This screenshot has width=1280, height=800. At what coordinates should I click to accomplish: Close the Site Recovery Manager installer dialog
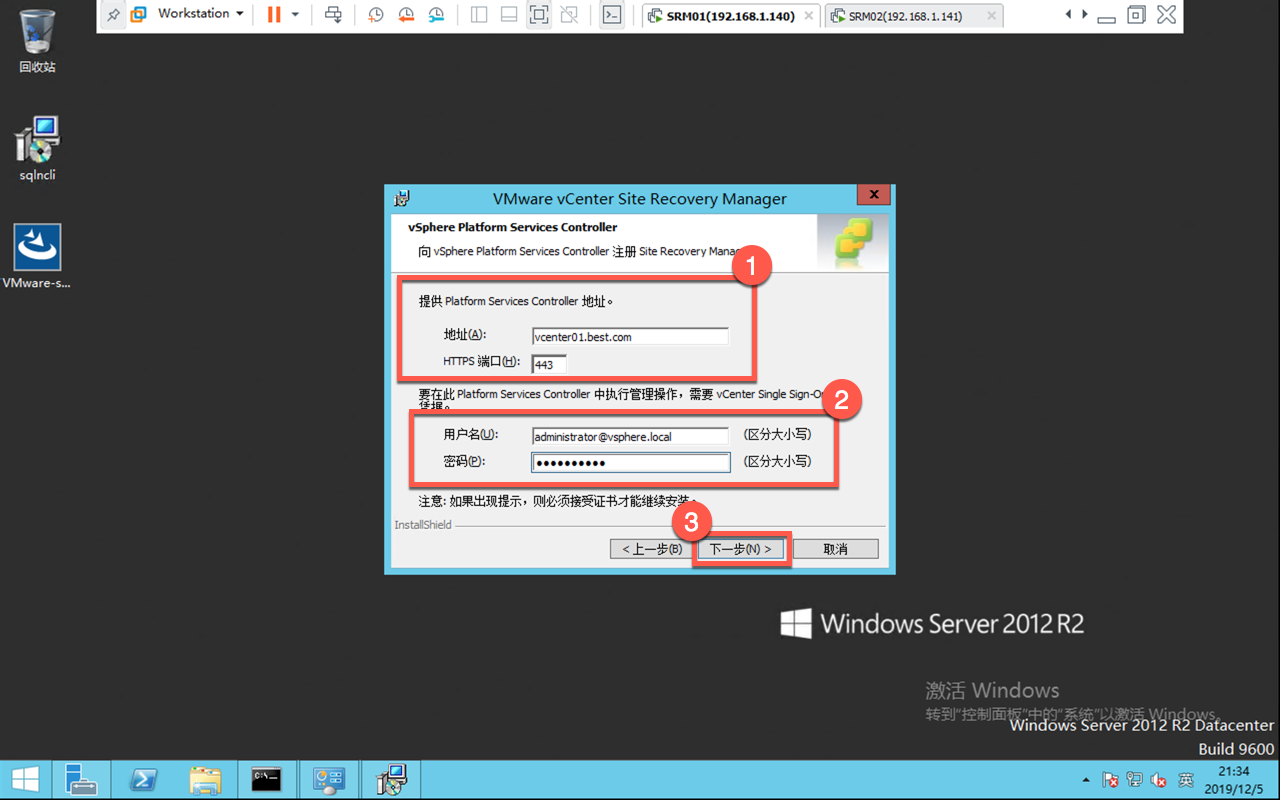(873, 195)
